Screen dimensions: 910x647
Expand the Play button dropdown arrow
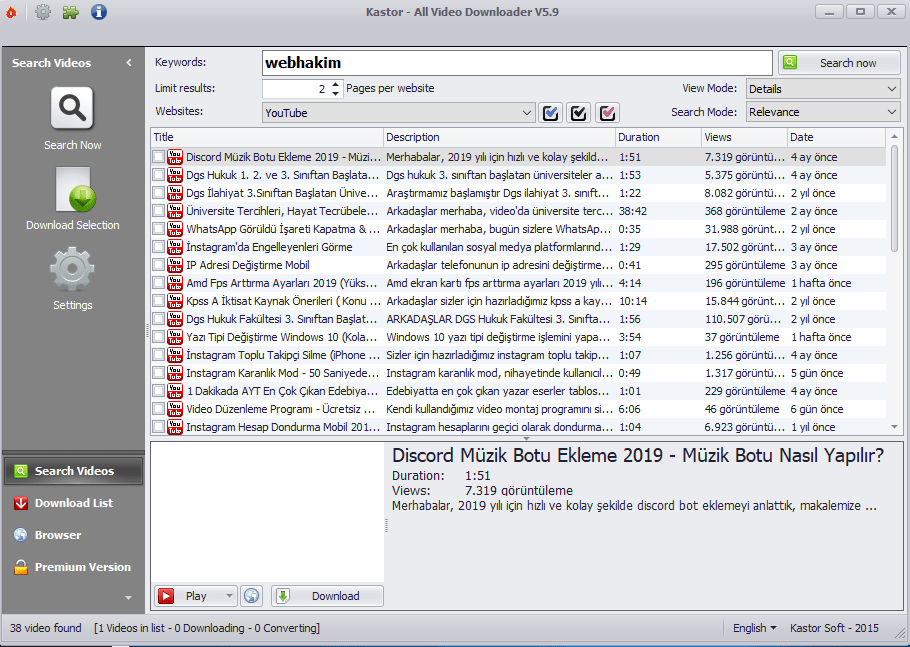(x=229, y=596)
